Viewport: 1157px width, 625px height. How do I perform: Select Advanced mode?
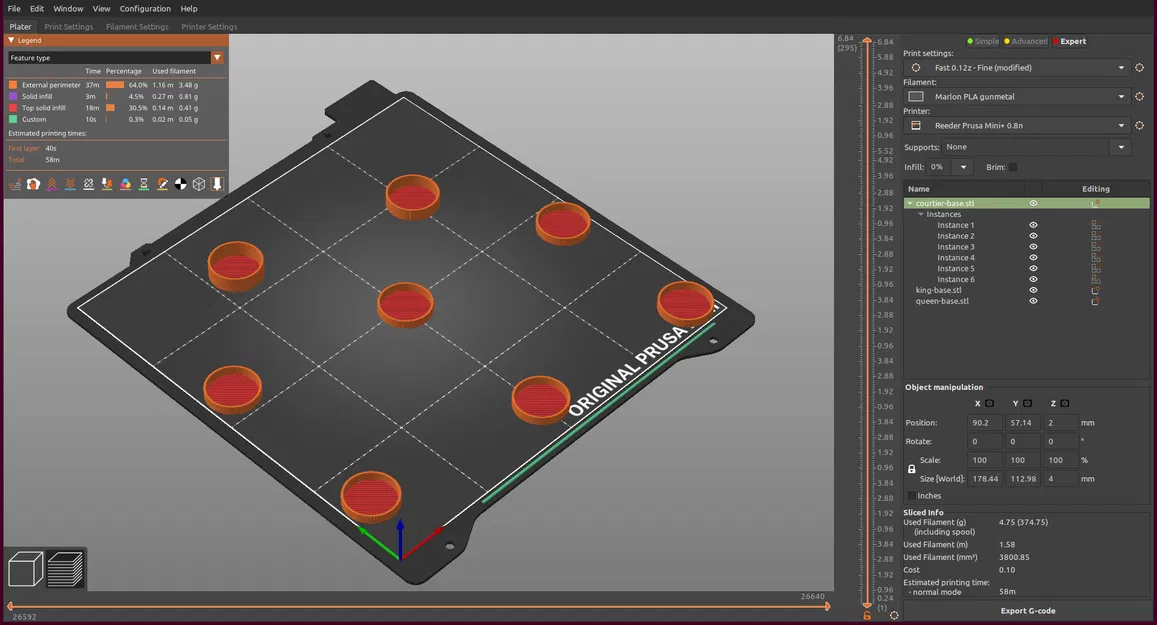point(1026,41)
